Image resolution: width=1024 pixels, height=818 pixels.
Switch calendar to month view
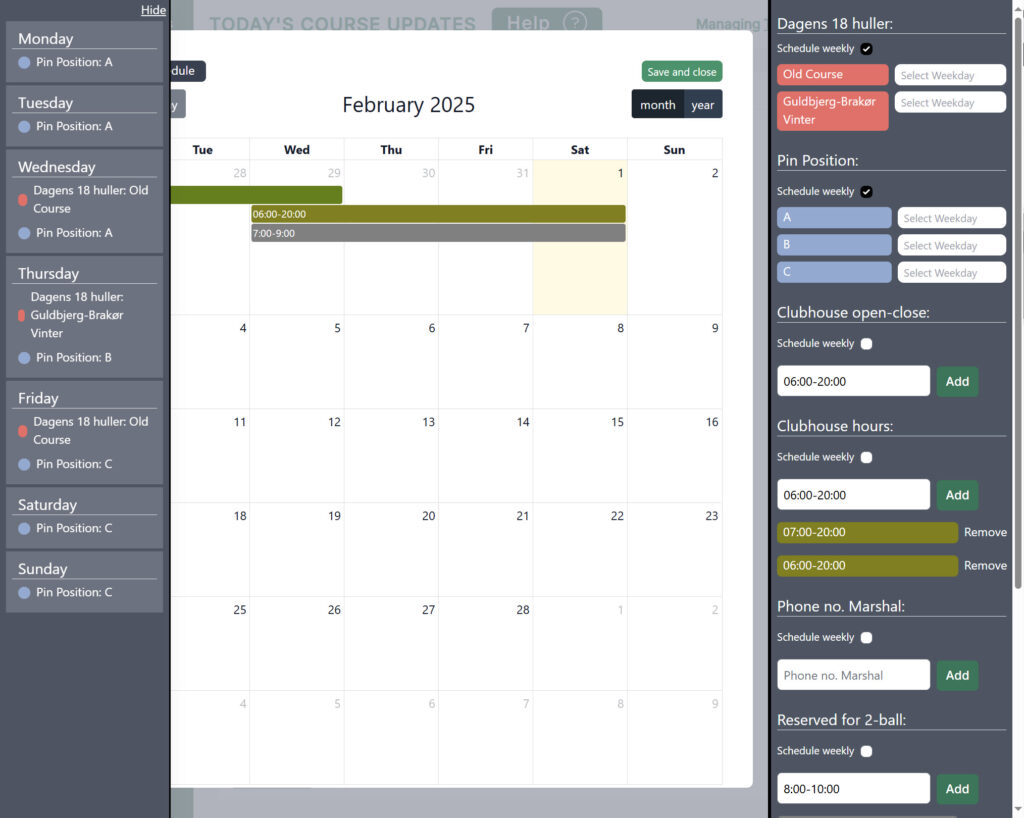tap(657, 104)
